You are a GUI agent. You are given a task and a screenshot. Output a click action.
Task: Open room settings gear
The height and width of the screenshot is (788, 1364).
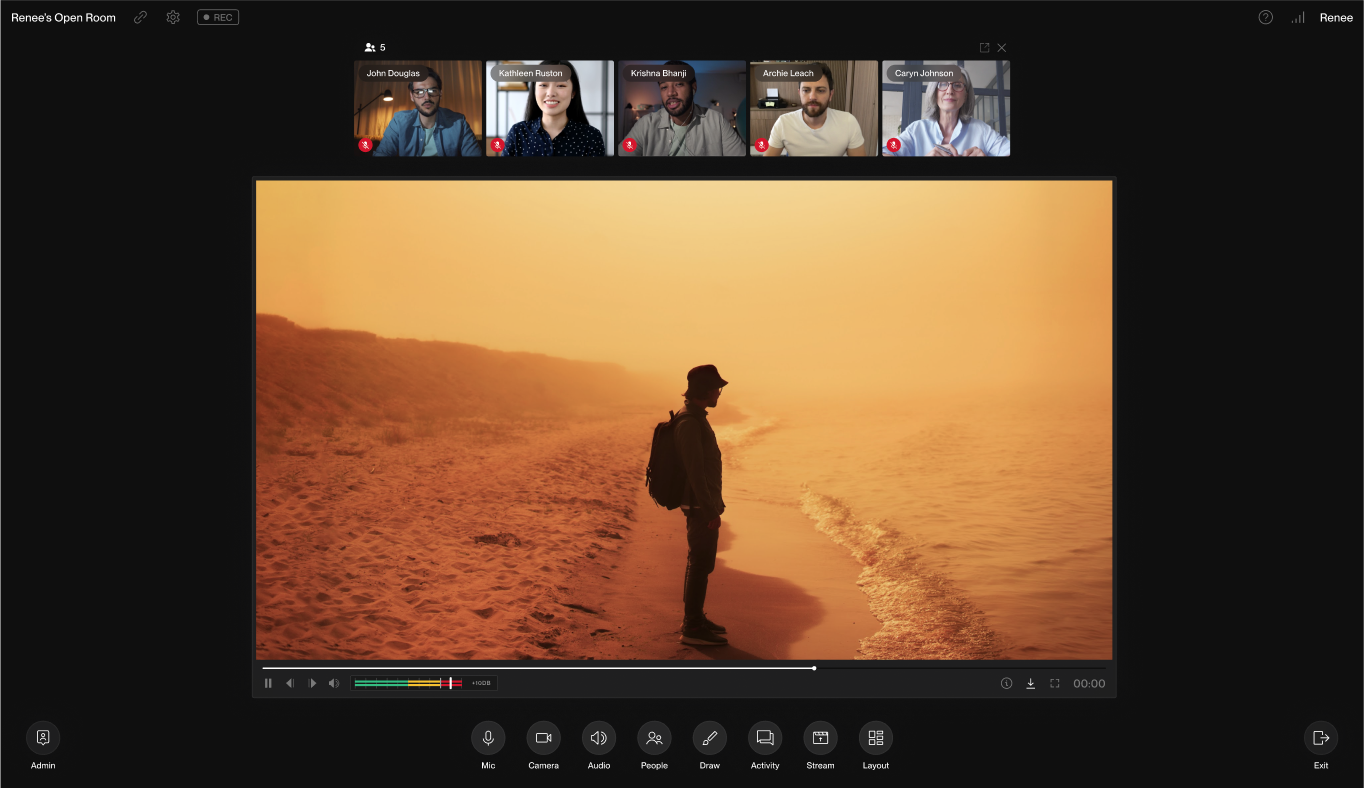pos(173,17)
